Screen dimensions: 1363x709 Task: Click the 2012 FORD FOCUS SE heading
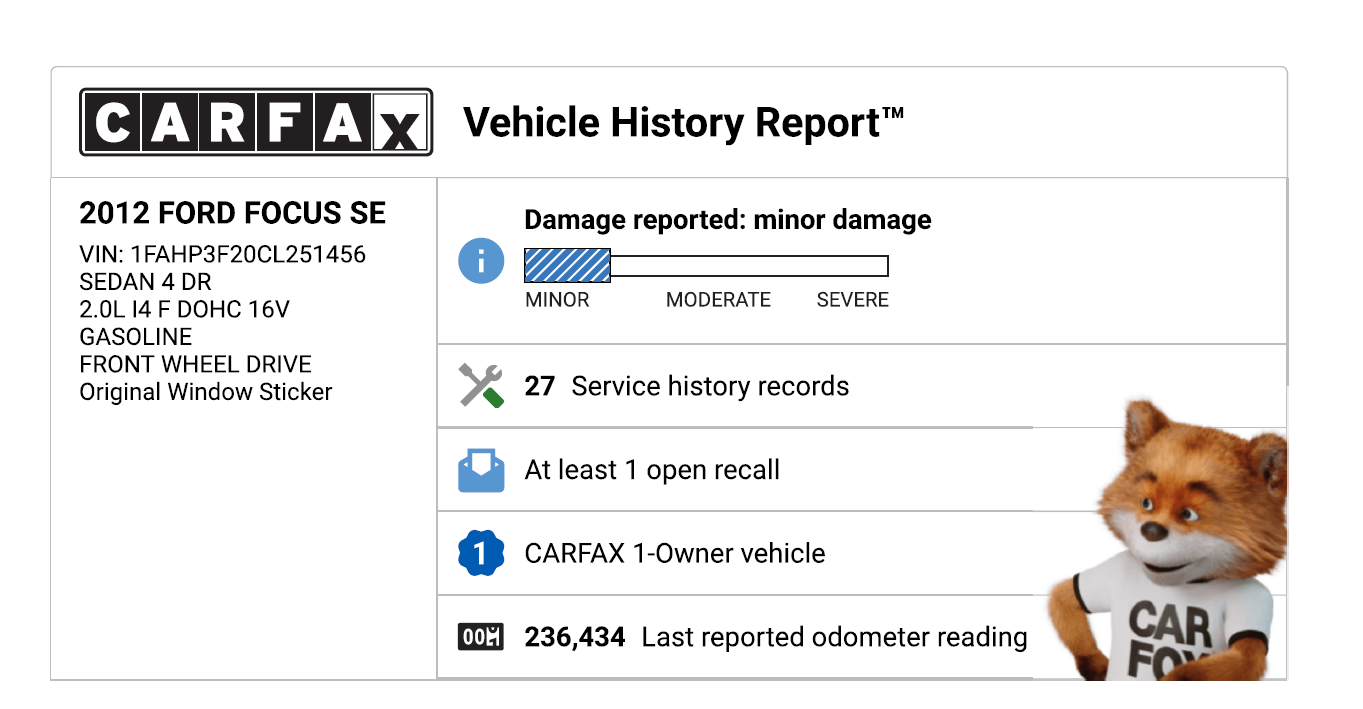[232, 213]
